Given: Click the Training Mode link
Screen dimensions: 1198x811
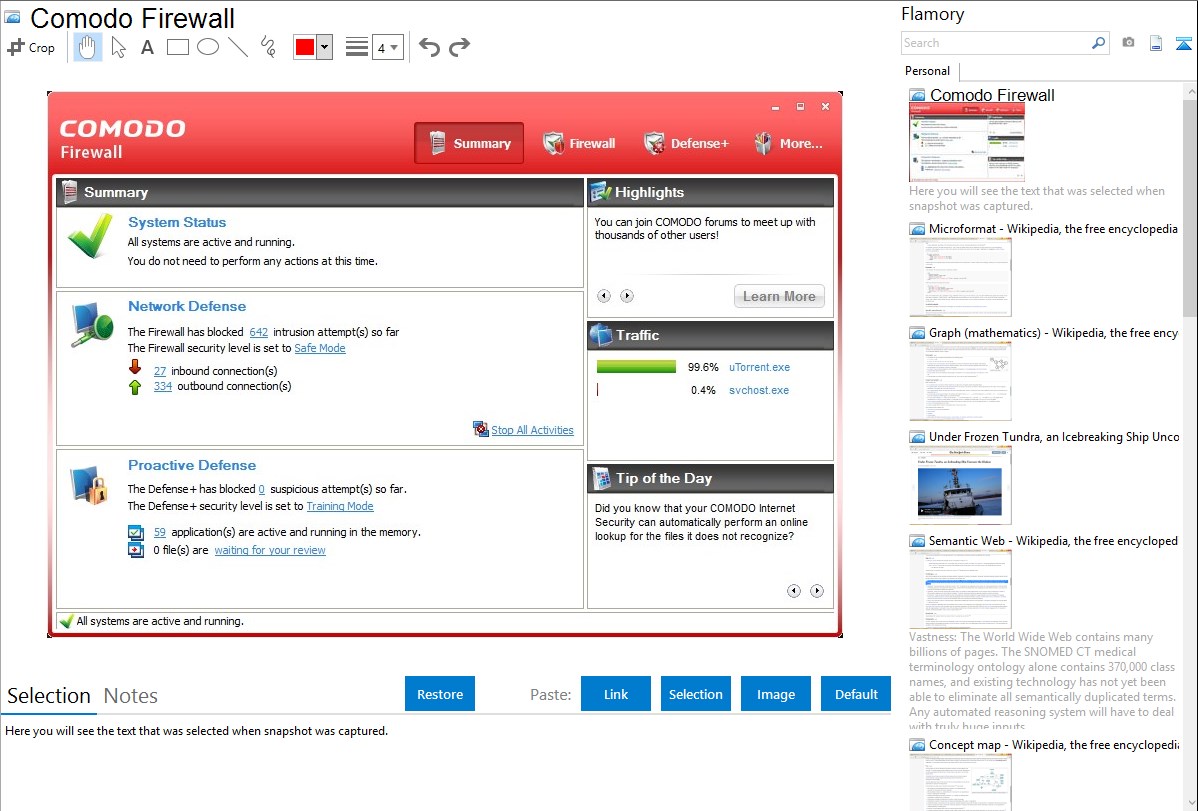Looking at the screenshot, I should 340,506.
